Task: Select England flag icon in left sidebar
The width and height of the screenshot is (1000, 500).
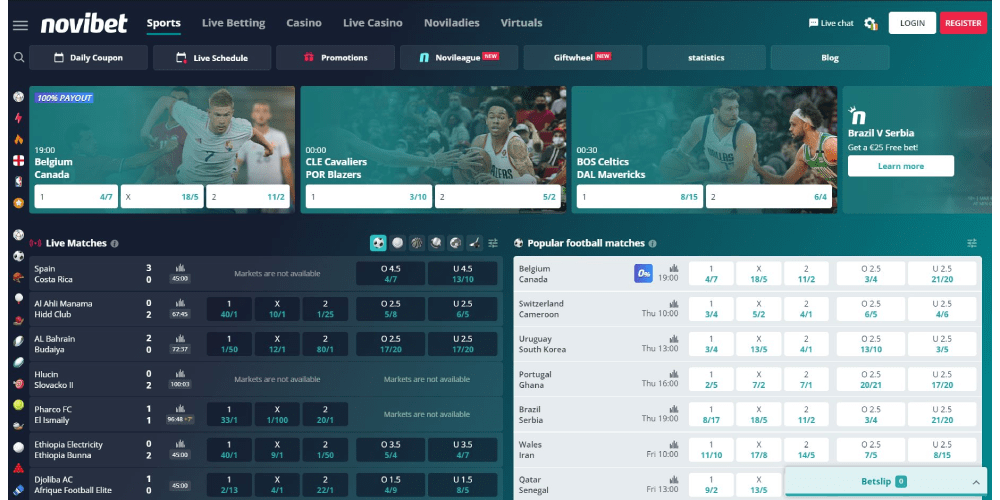Action: click(18, 160)
